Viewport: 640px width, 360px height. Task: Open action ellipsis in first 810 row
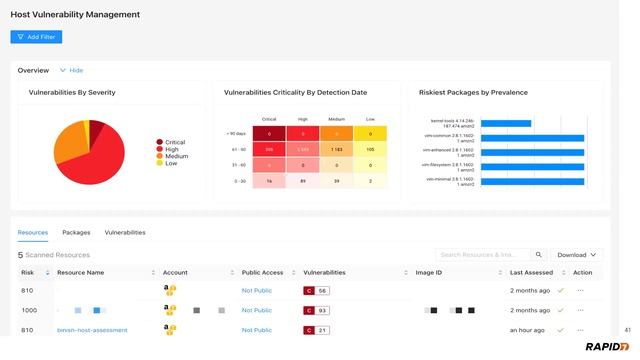(x=580, y=291)
